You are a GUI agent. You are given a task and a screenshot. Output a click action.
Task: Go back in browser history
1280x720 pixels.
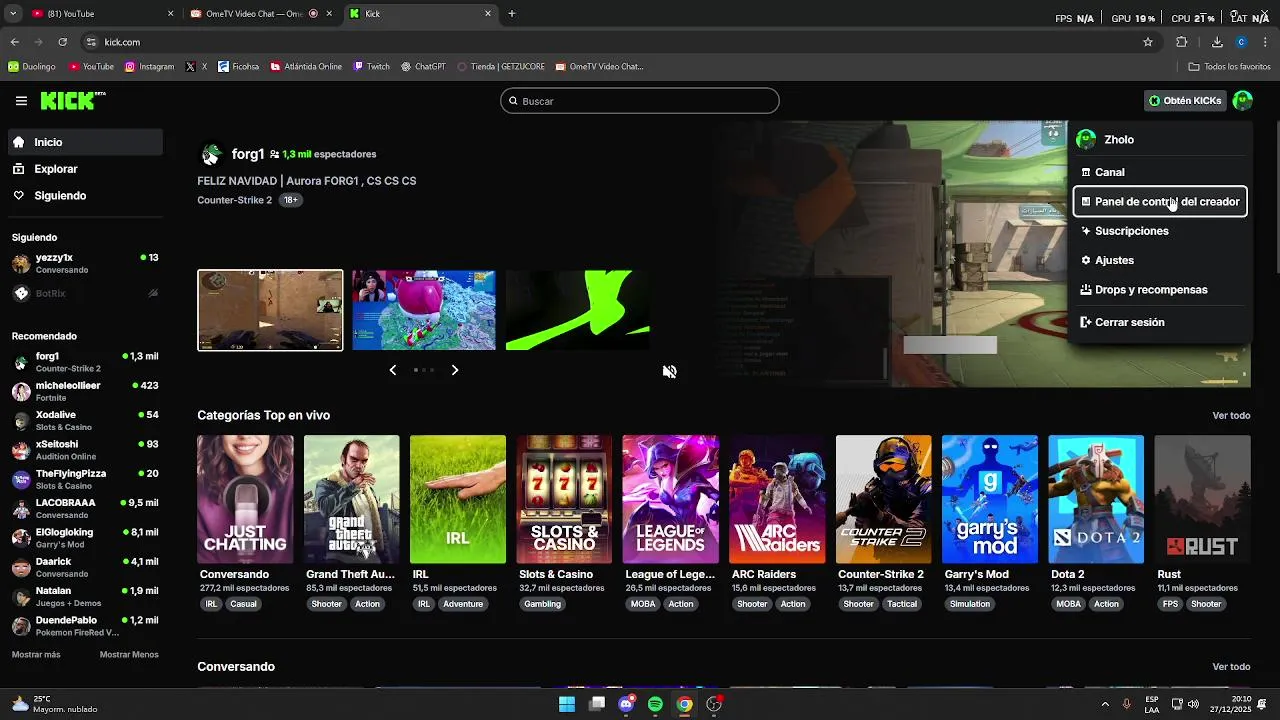pos(14,42)
